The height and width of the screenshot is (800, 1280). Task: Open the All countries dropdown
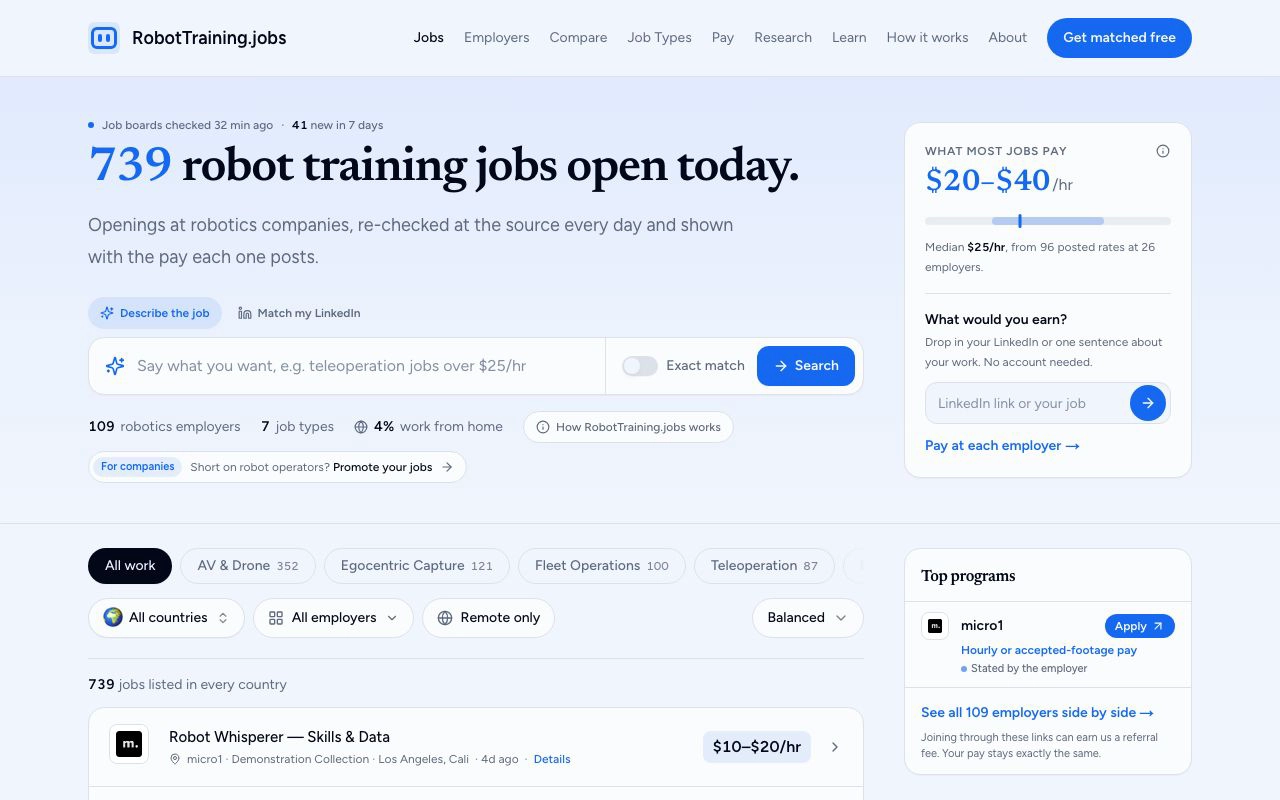click(166, 618)
